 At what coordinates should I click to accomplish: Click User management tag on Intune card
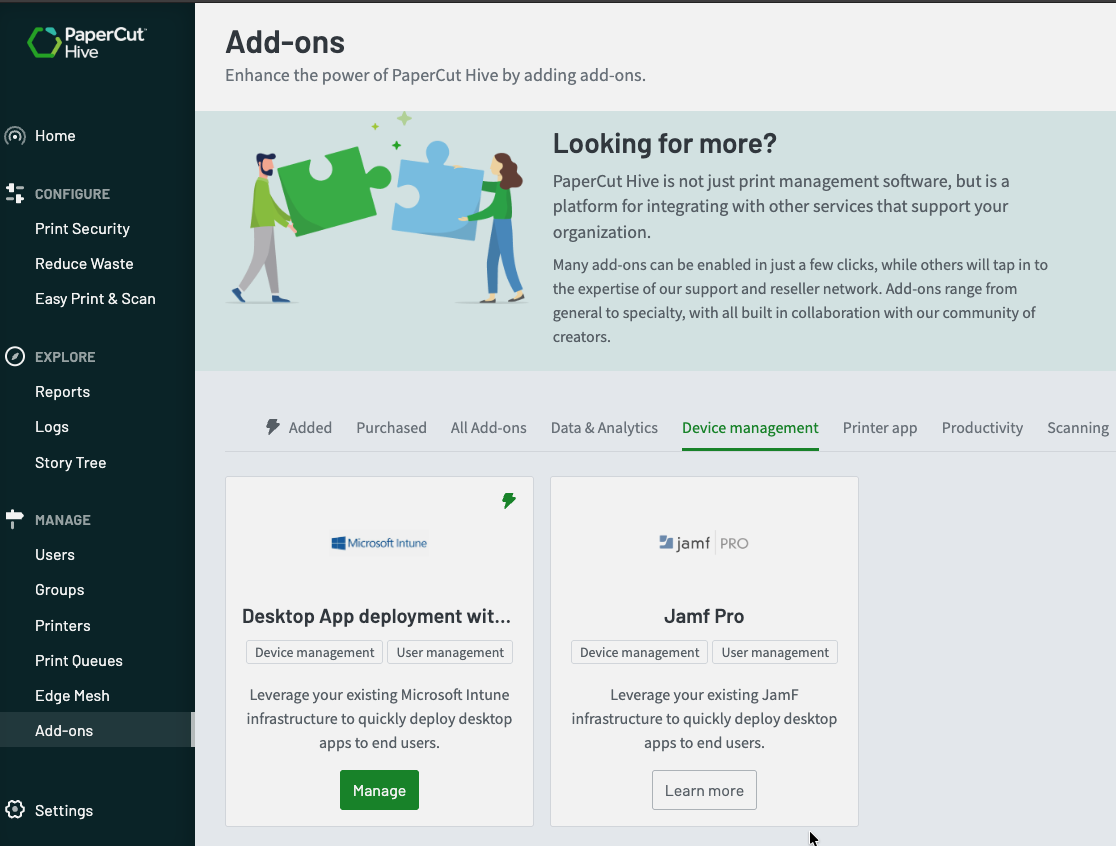click(x=450, y=652)
